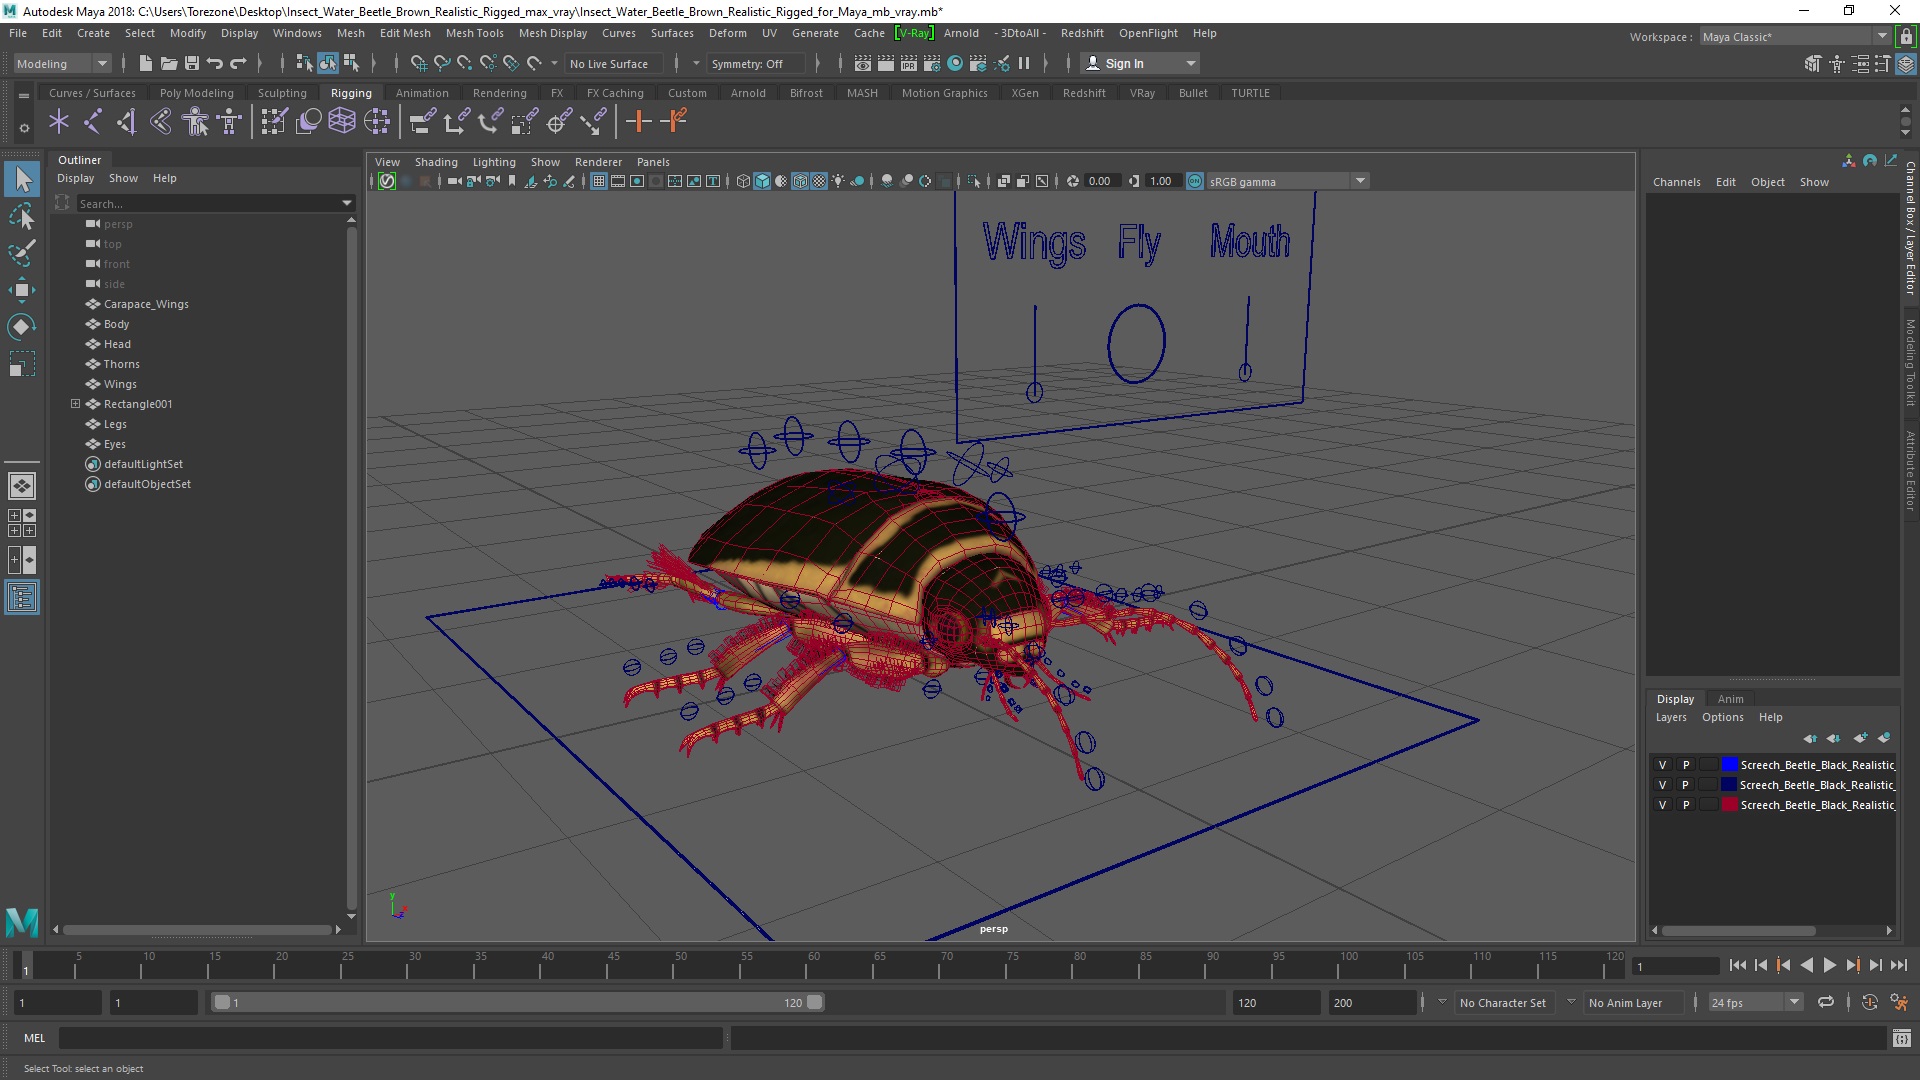Open the Outliner search filter dropdown arrow

347,203
